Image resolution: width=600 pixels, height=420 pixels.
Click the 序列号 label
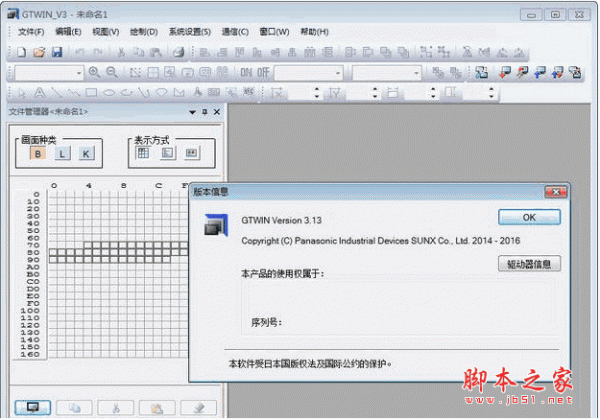point(266,322)
